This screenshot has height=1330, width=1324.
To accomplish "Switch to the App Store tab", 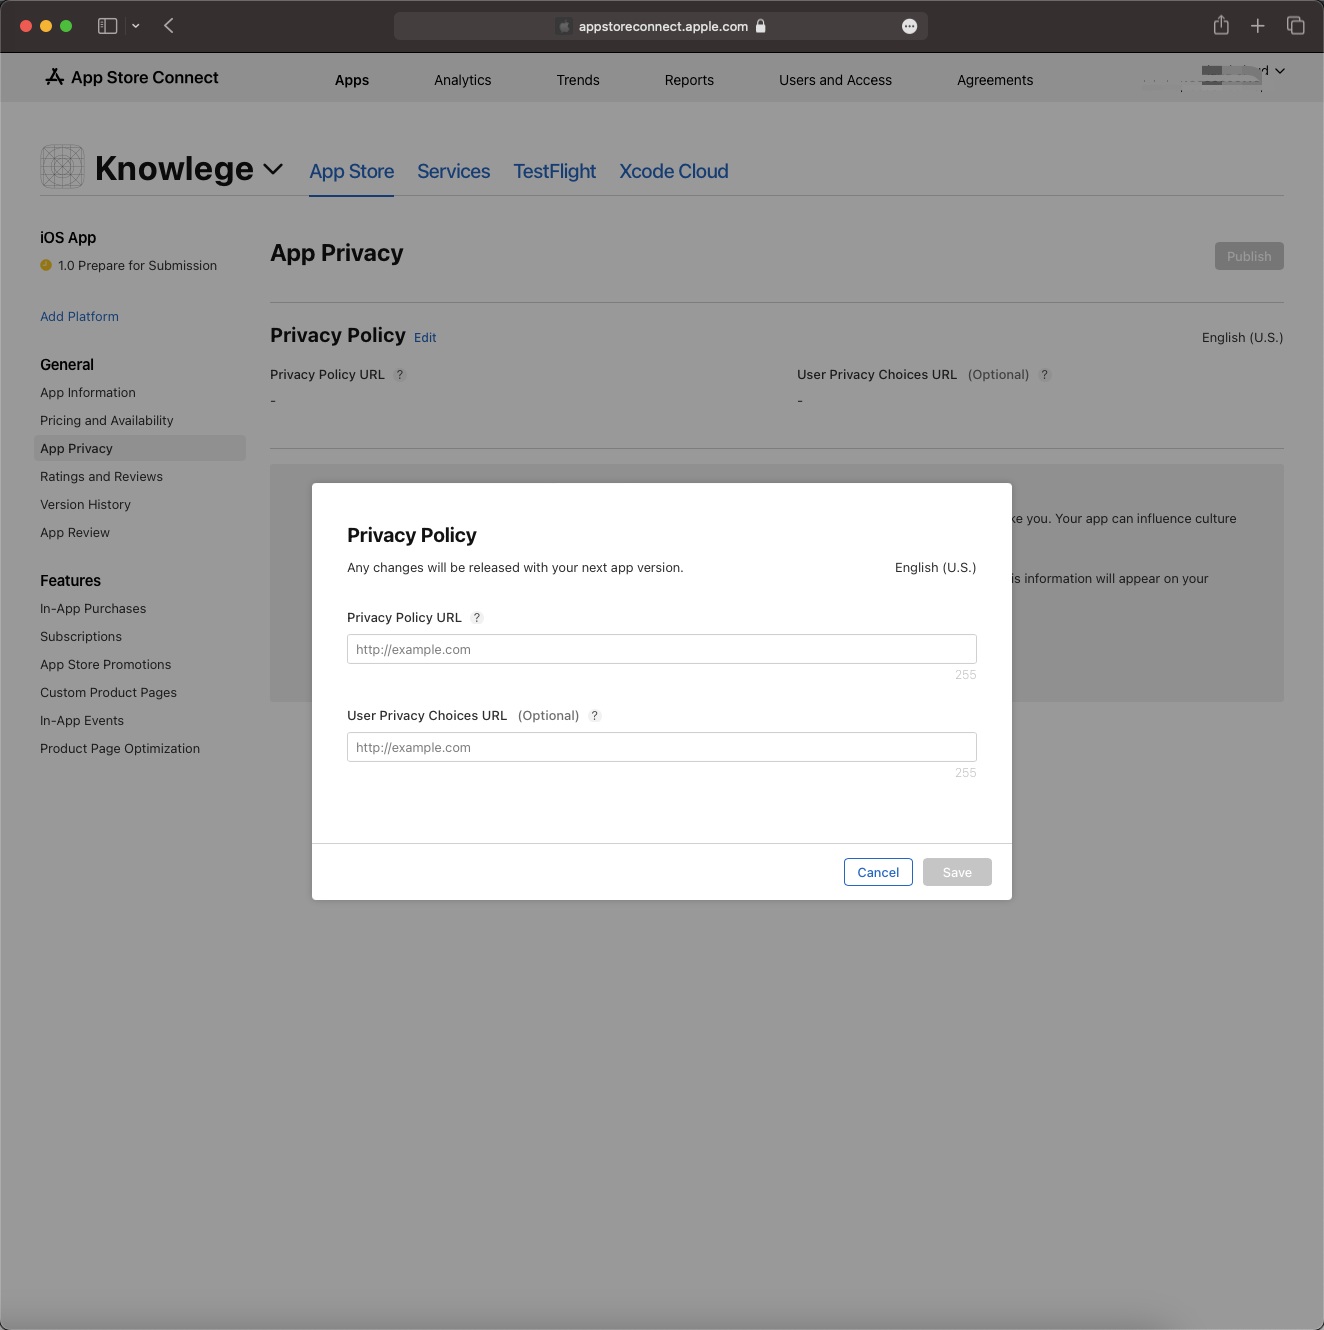I will 352,171.
